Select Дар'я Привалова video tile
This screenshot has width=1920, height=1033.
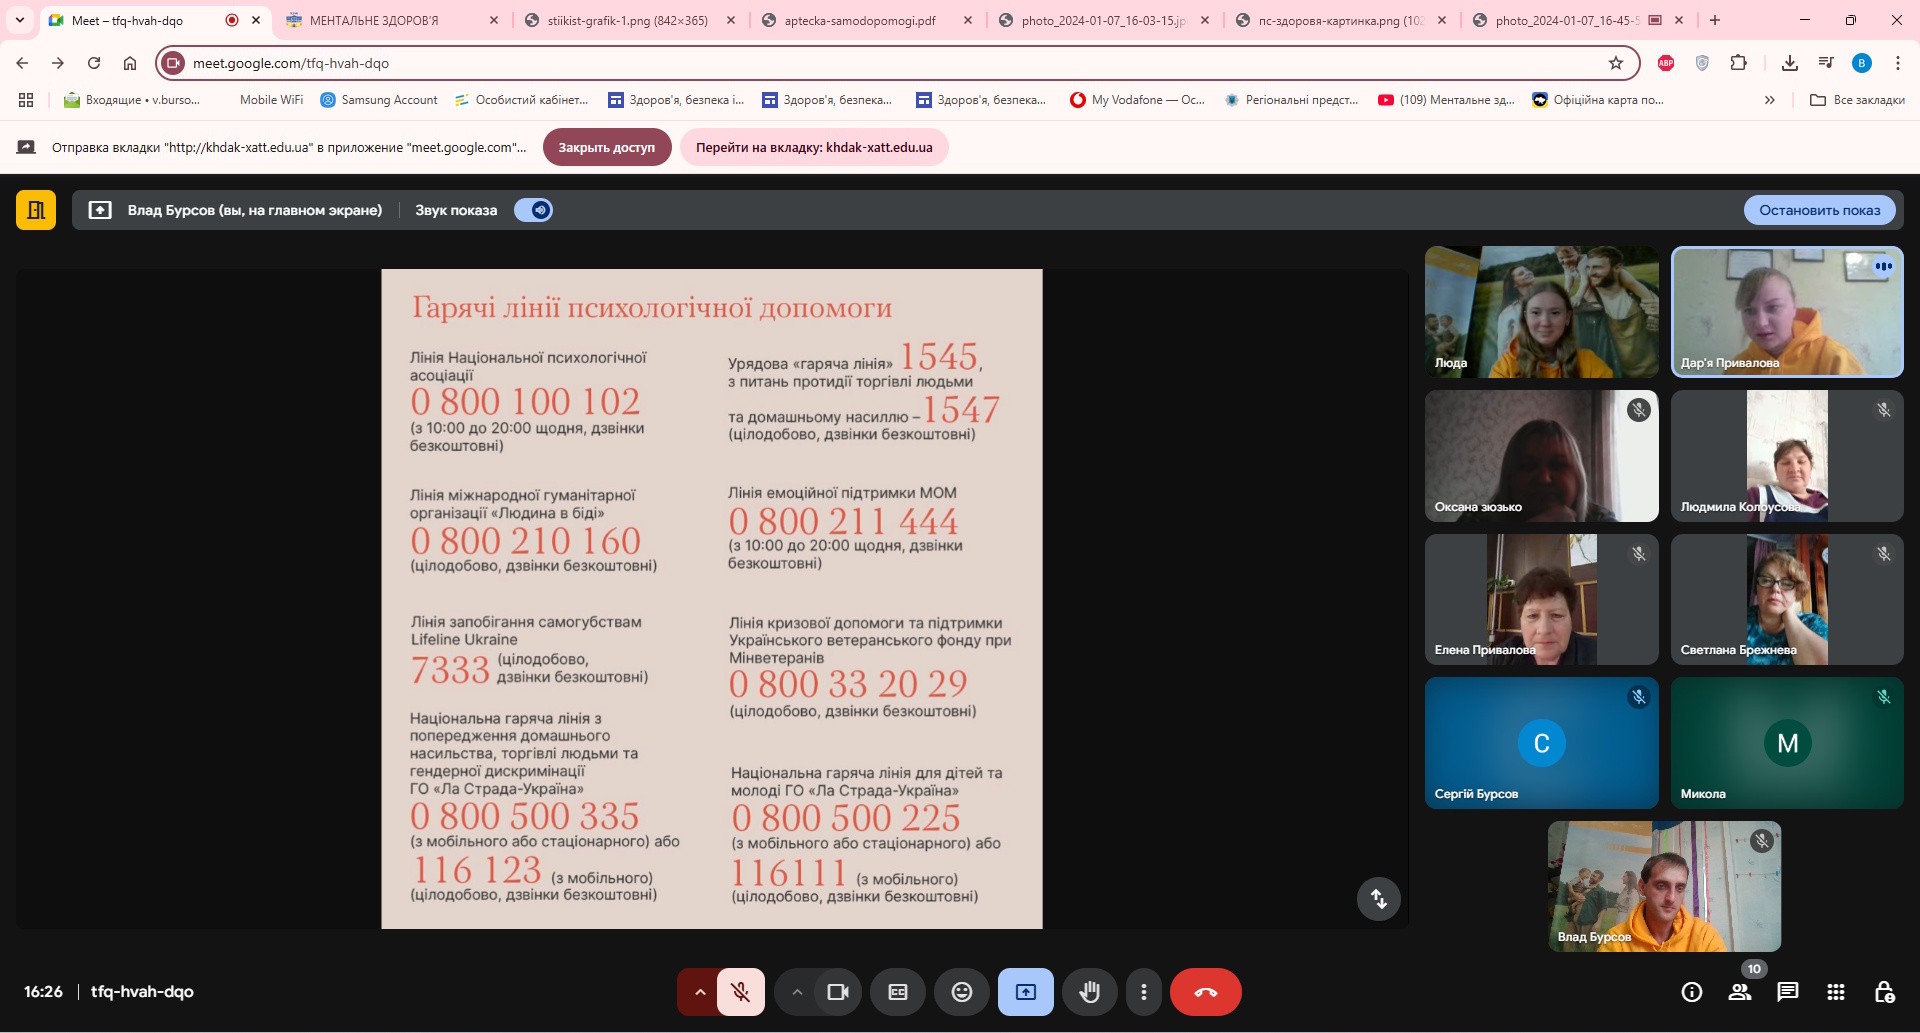point(1786,312)
